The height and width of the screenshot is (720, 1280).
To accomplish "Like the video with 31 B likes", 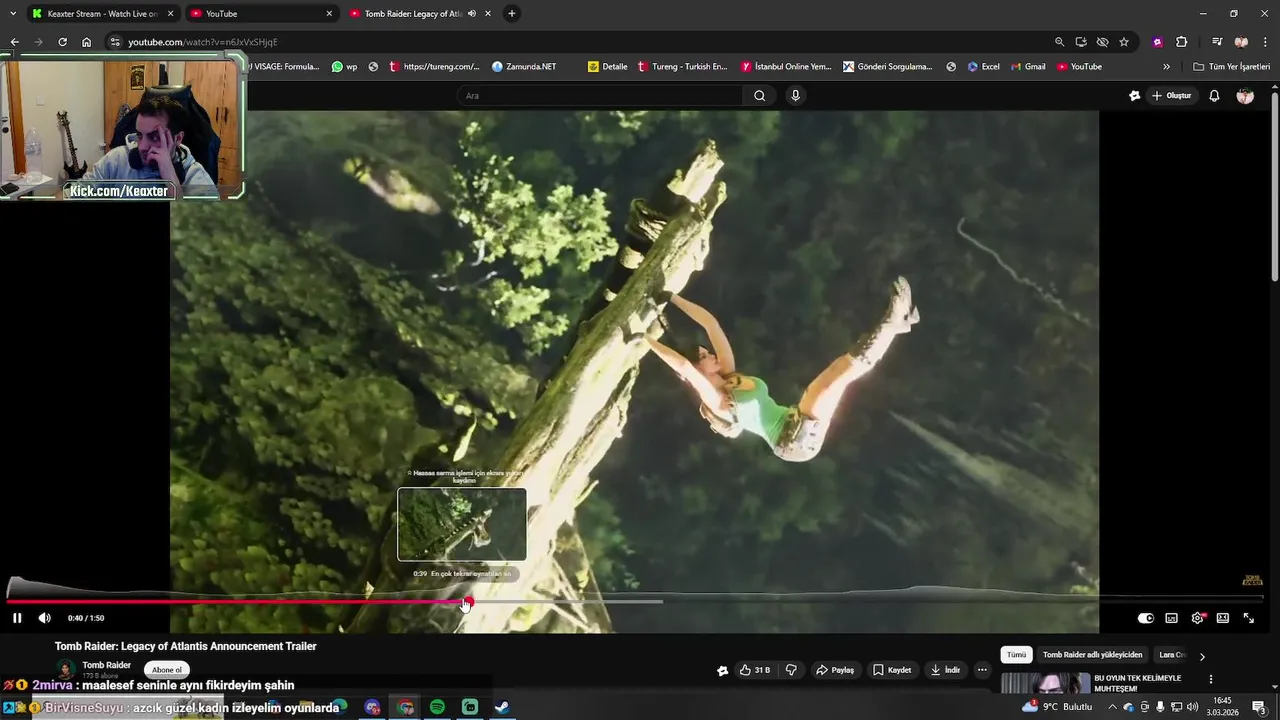I will [x=754, y=670].
